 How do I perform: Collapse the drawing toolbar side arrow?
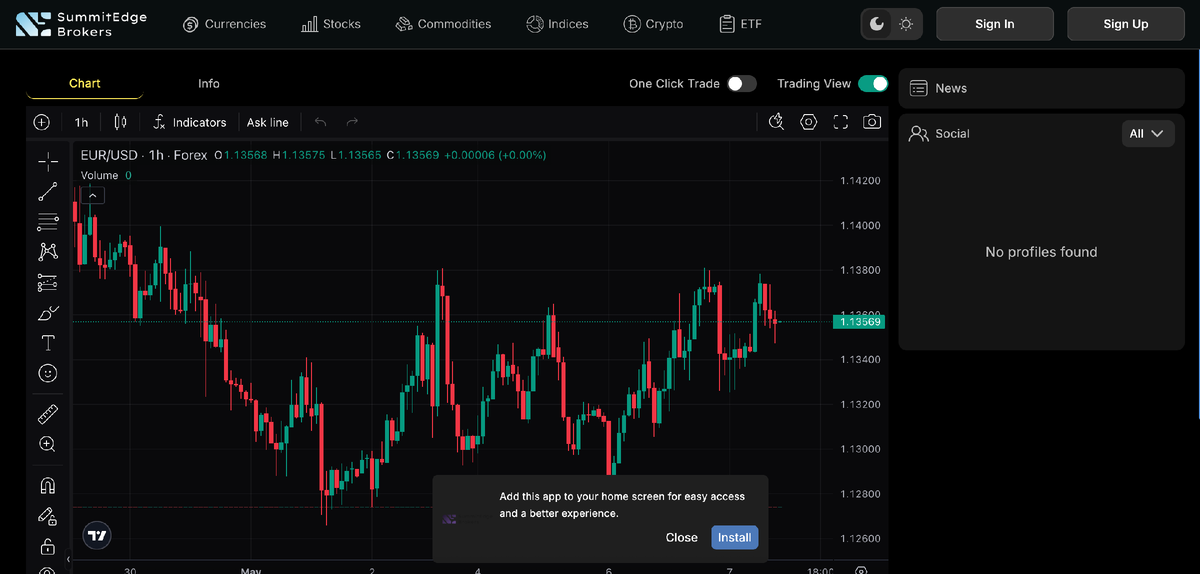tap(68, 559)
